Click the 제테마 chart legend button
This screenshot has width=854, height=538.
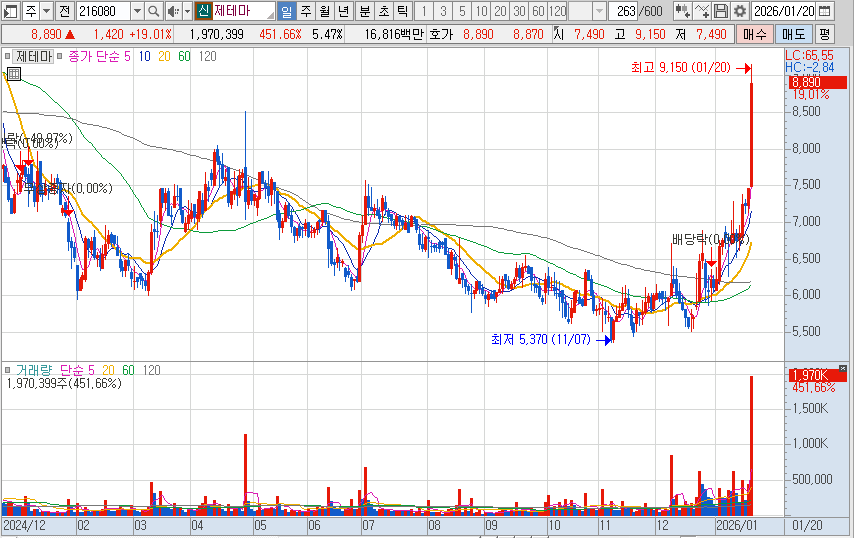pyautogui.click(x=34, y=56)
